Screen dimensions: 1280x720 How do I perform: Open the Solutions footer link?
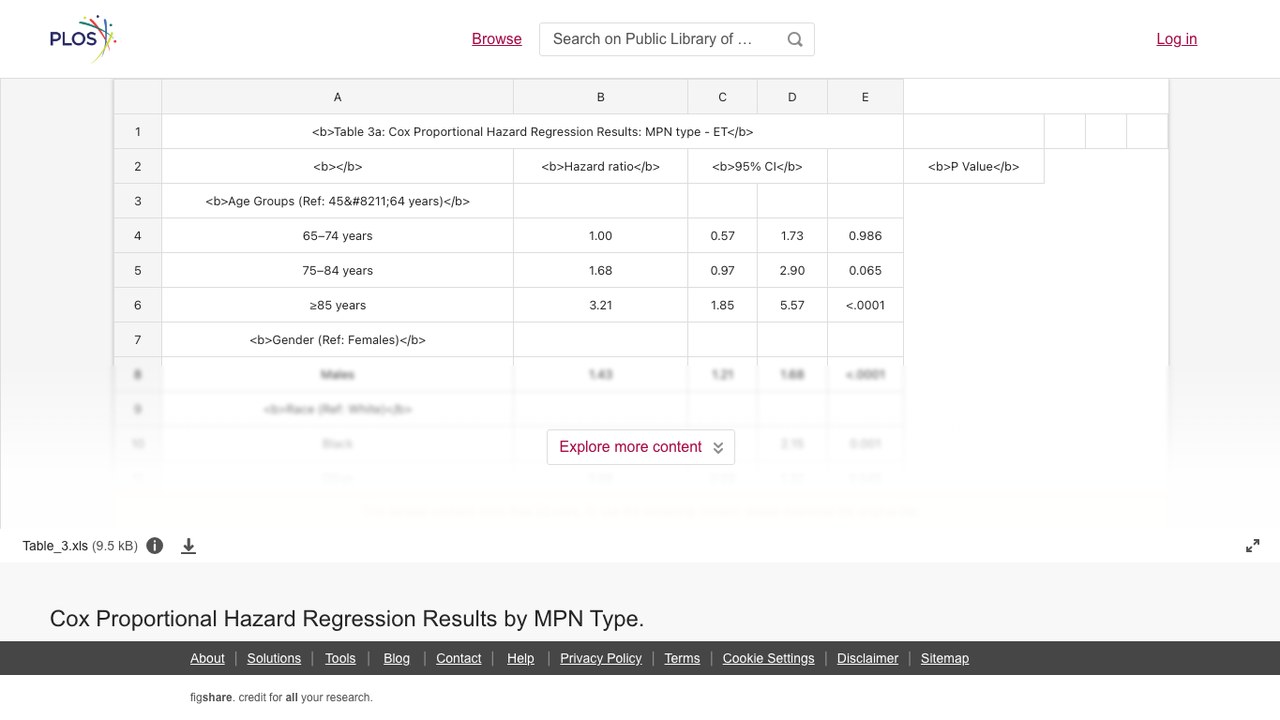point(274,658)
